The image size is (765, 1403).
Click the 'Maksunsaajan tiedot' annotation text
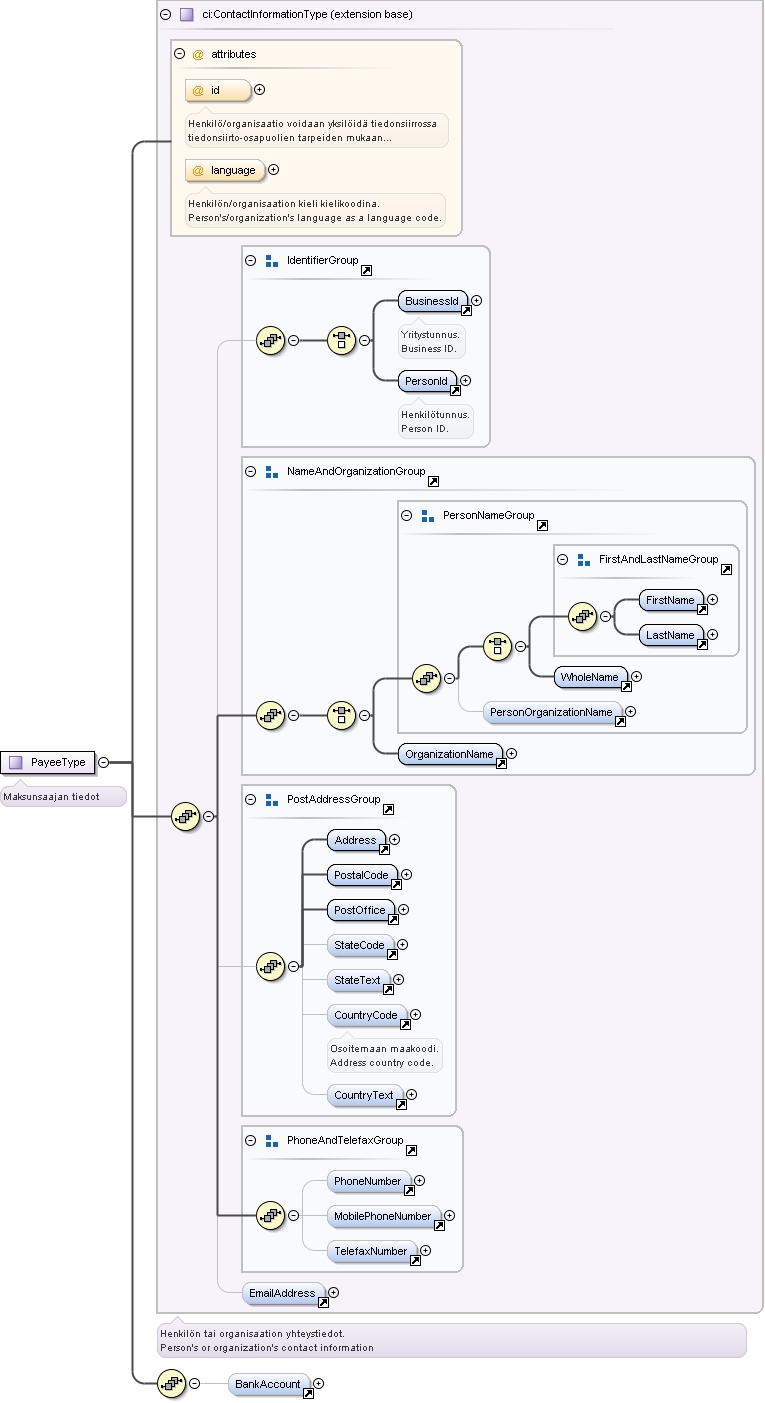[x=52, y=797]
